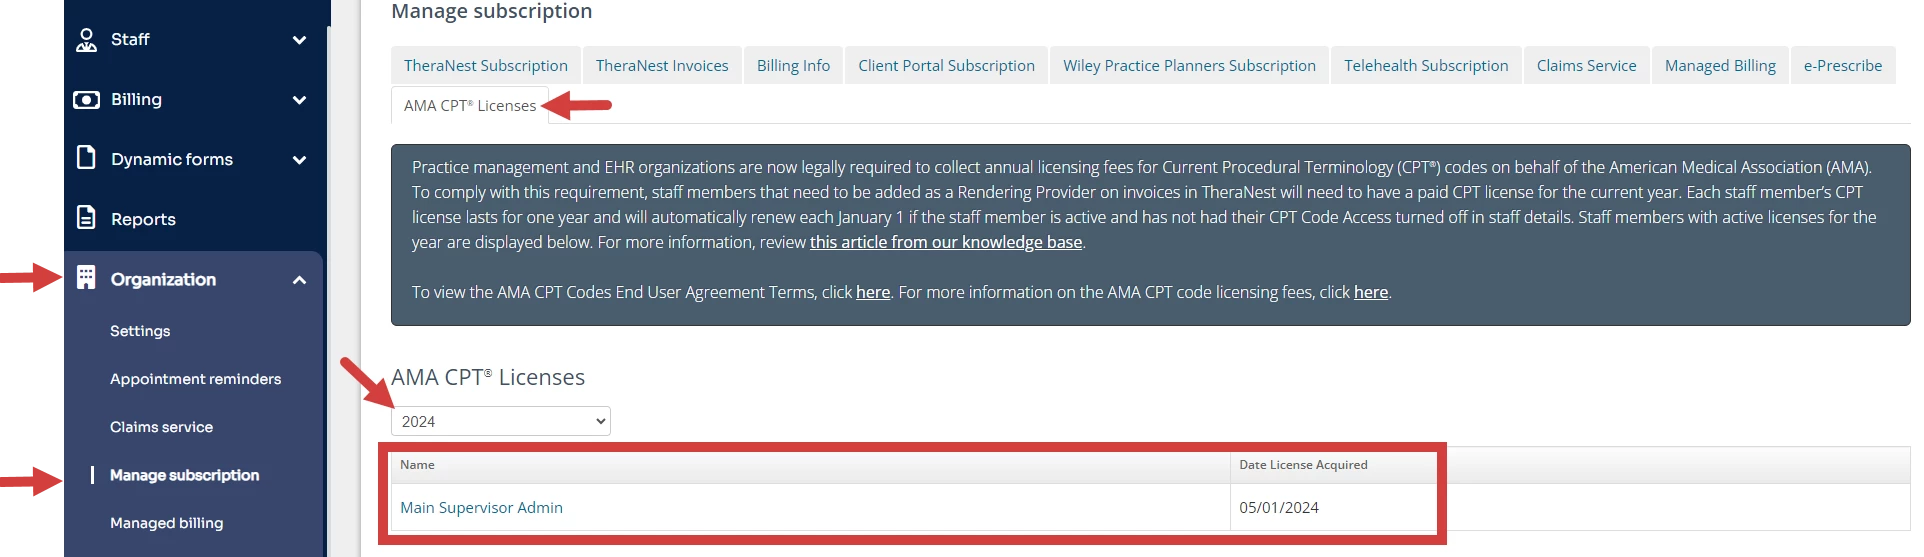Switch to e-Prescribe tab

(1843, 65)
